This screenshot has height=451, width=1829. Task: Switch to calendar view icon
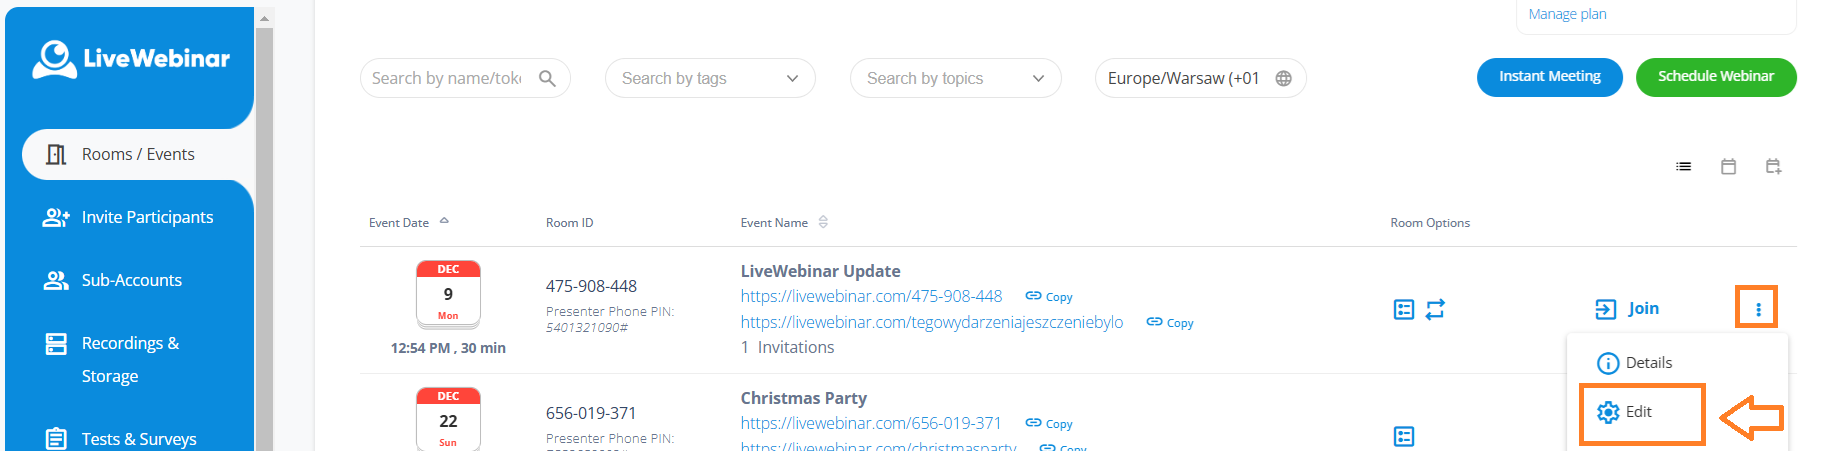point(1728,167)
